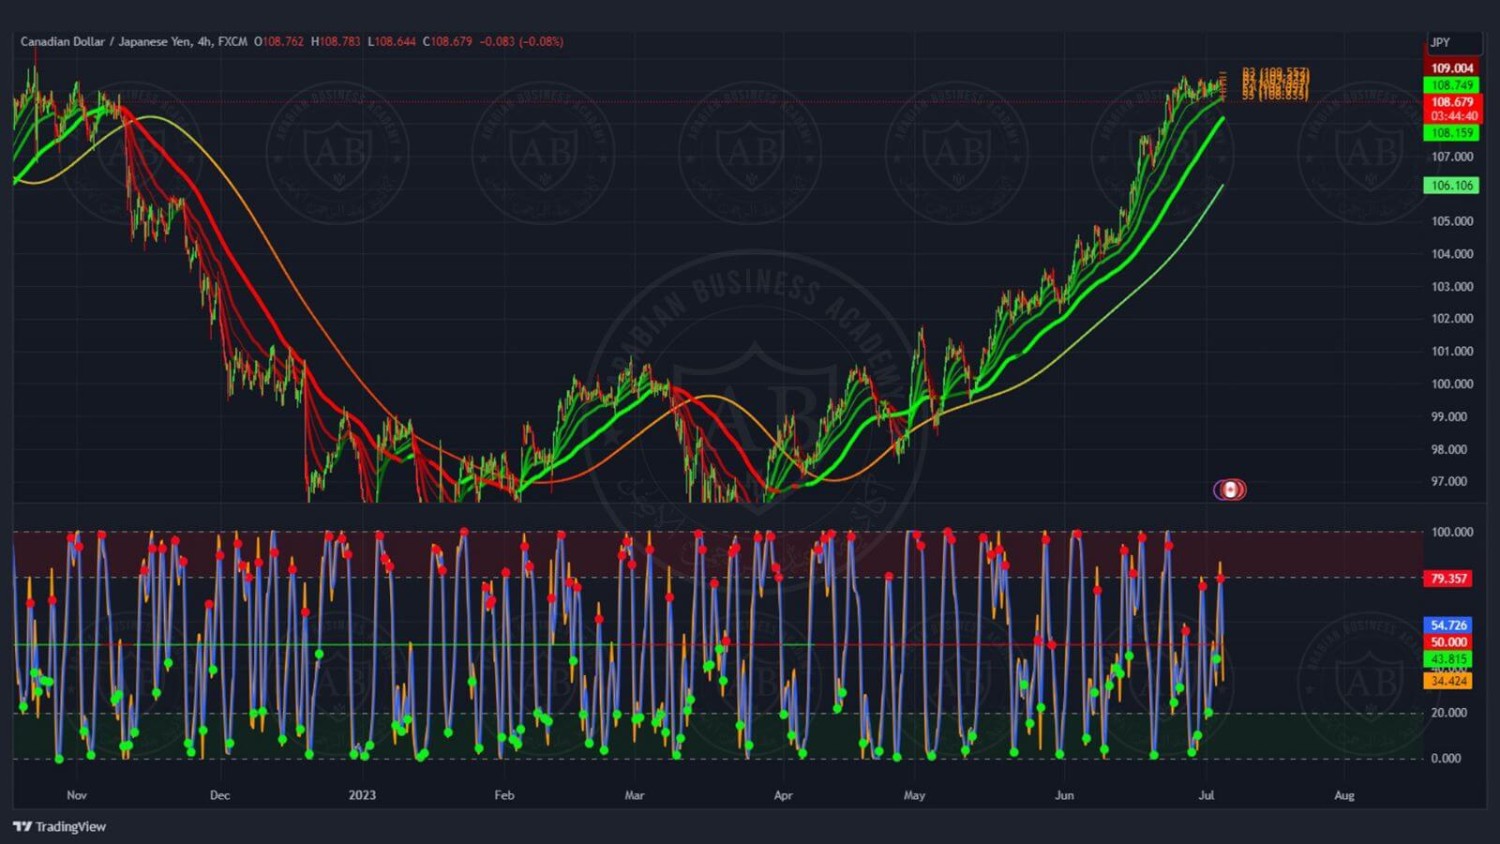Click the May label on the time axis
The height and width of the screenshot is (844, 1500).
(914, 795)
